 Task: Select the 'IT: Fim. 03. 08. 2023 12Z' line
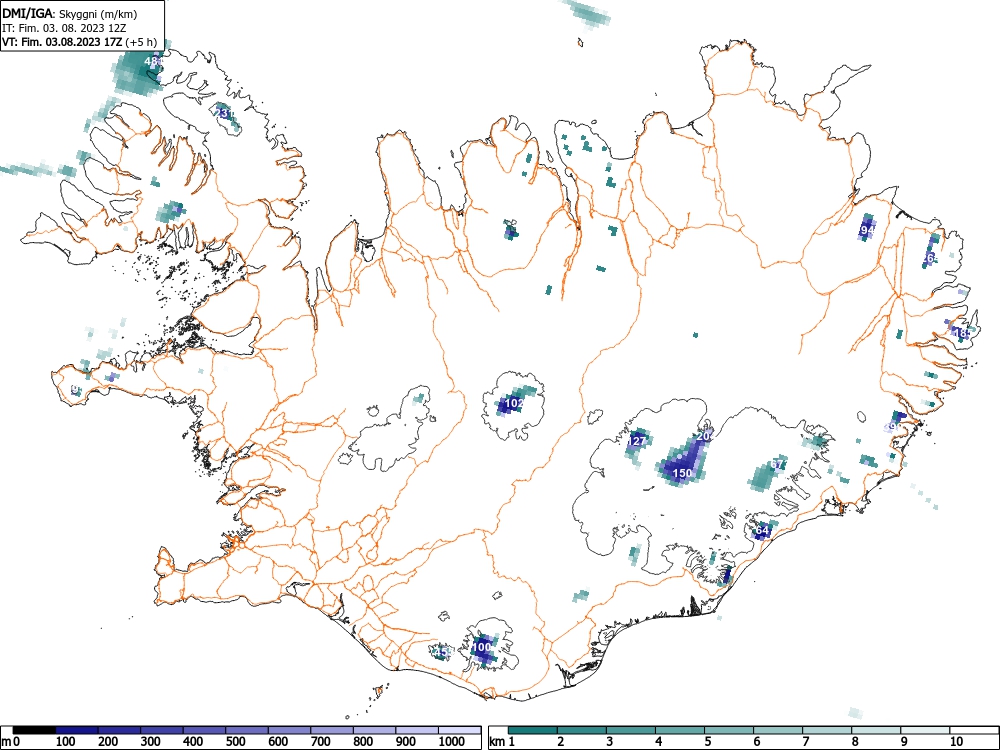[62, 28]
